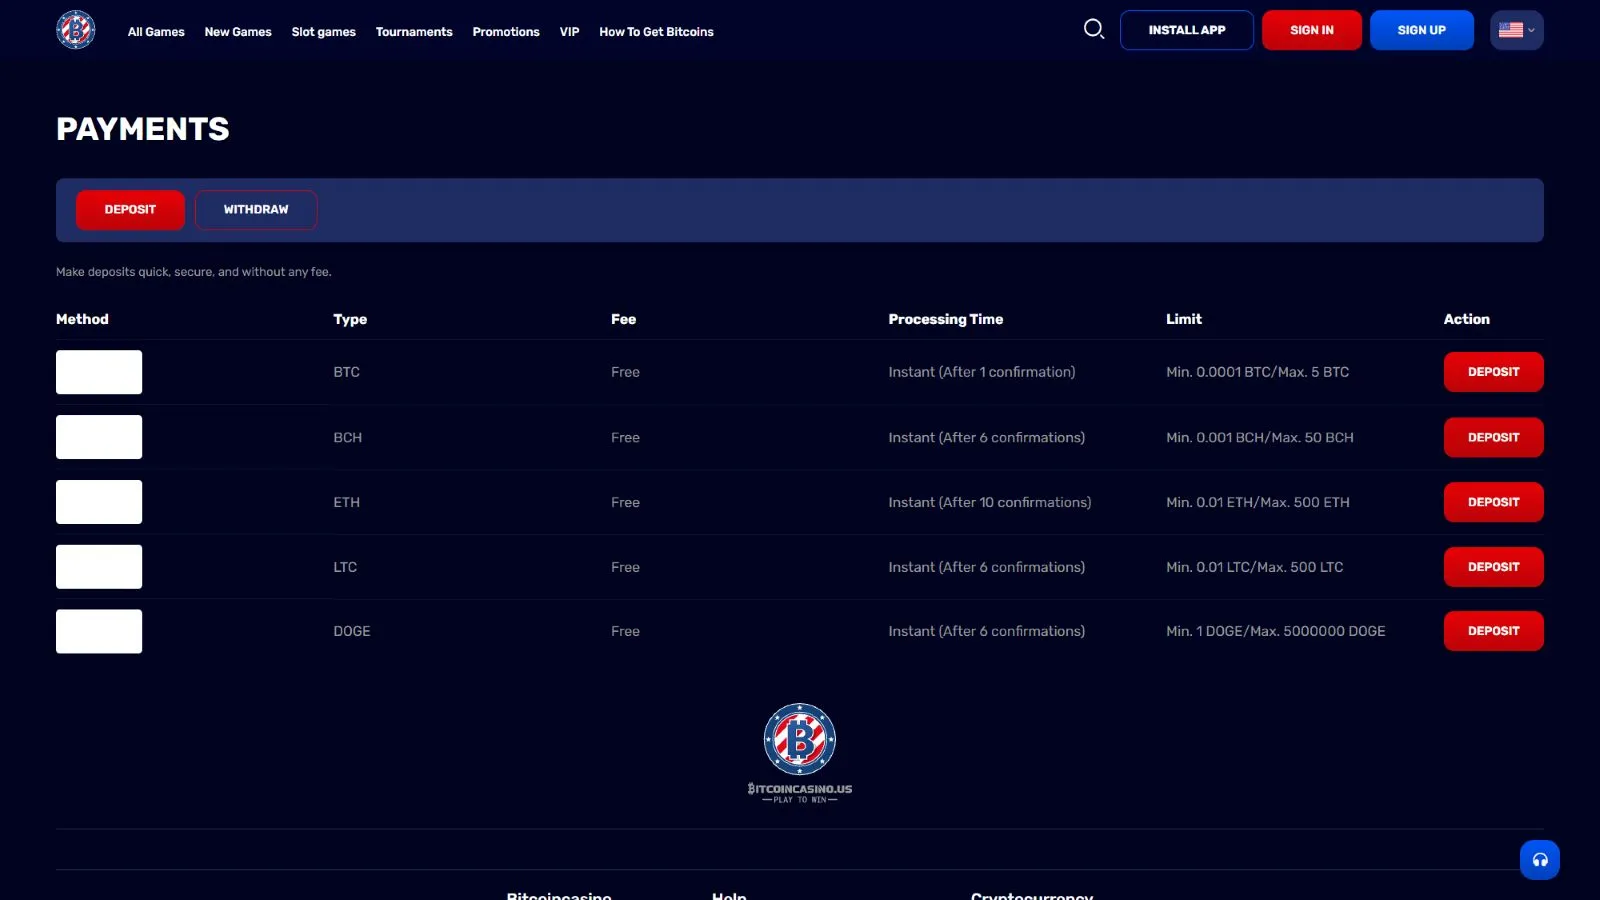
Task: Open How To Get Bitcoins guide
Action: (x=656, y=32)
